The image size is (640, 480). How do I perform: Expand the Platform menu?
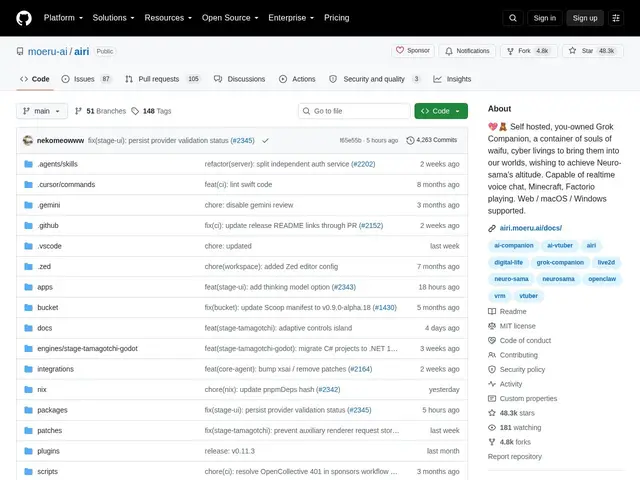pyautogui.click(x=63, y=18)
